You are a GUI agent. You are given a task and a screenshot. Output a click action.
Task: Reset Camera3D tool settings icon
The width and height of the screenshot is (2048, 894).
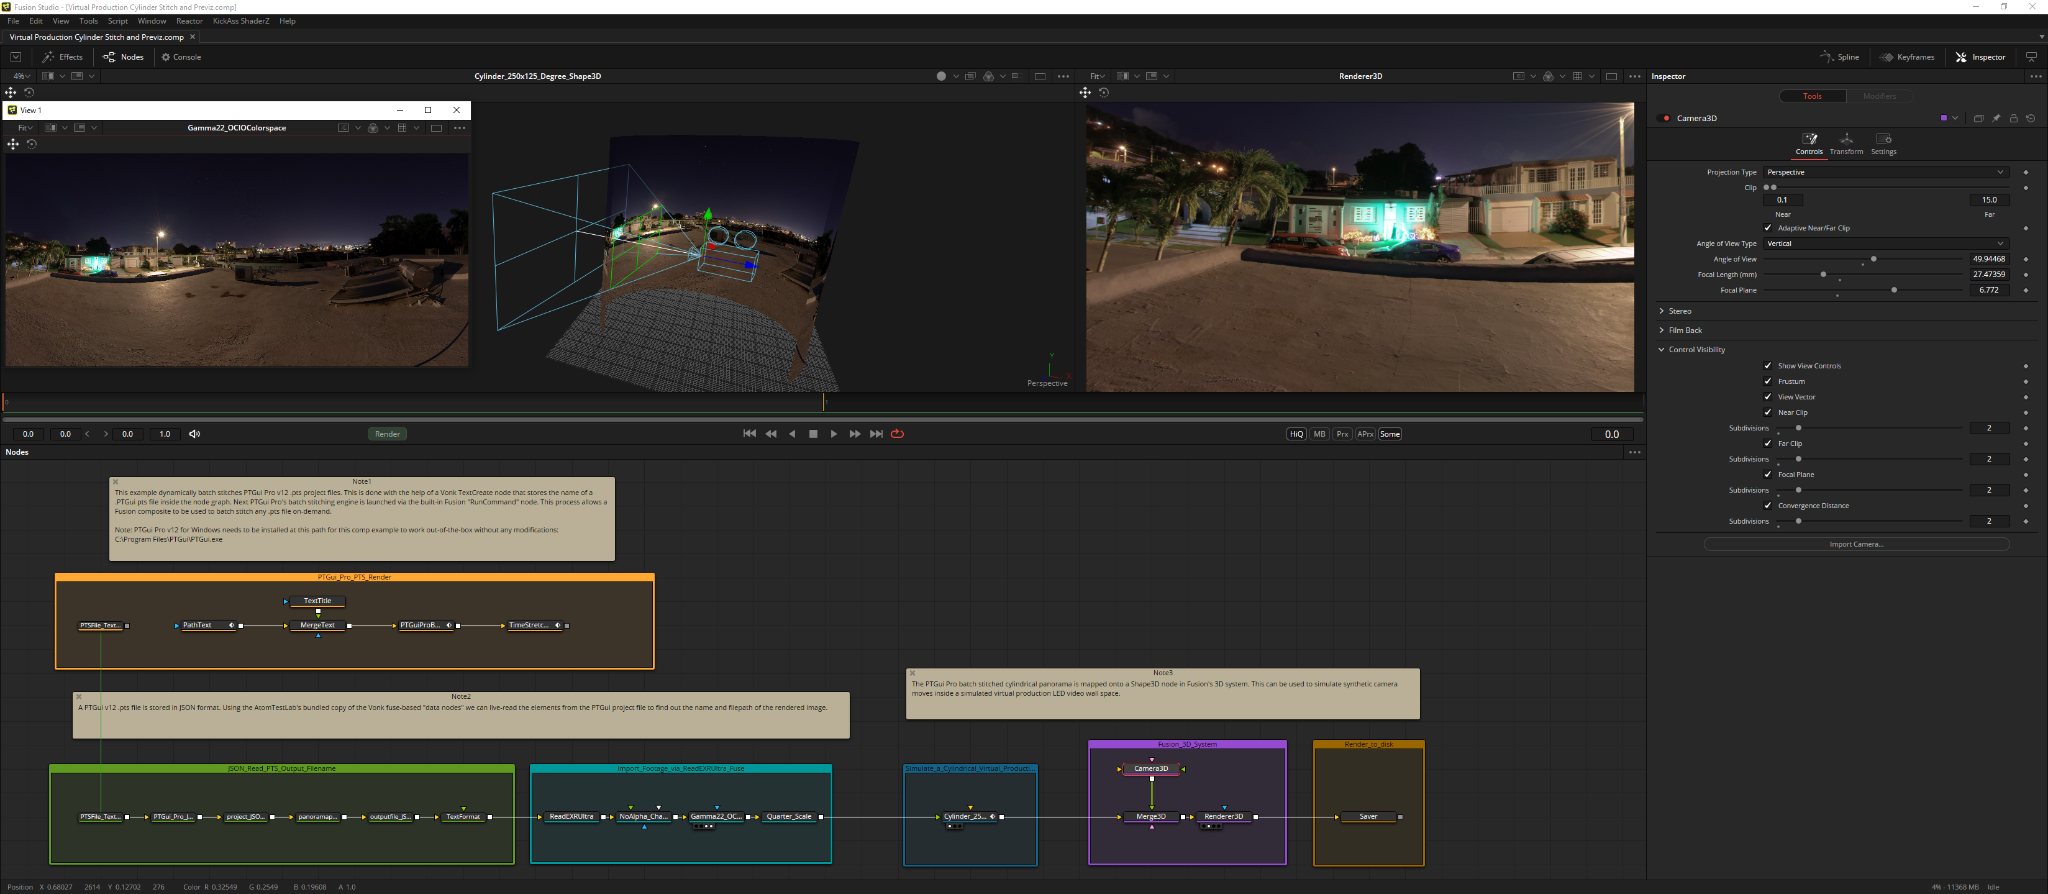point(2031,118)
